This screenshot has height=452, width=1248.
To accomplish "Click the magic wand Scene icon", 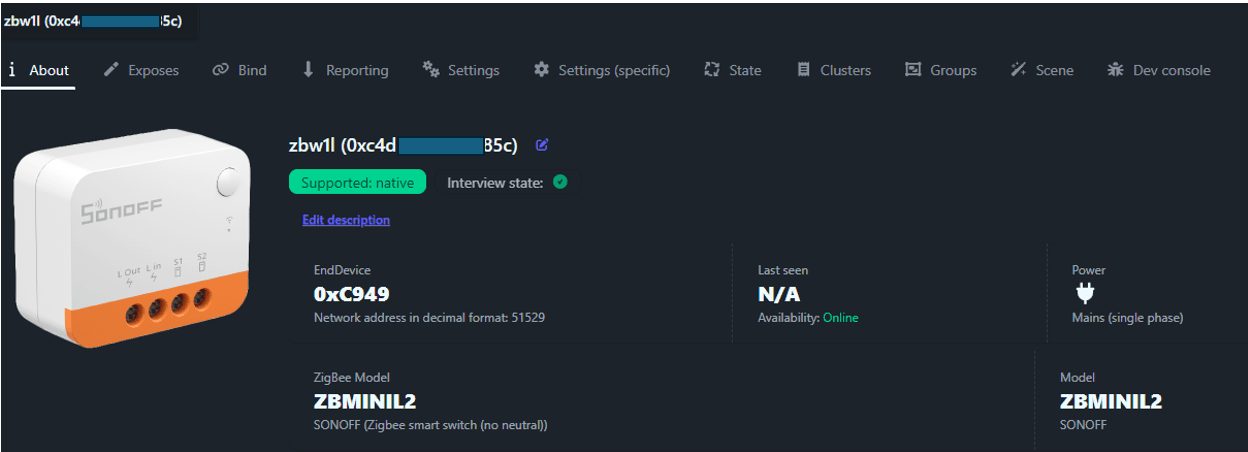I will click(x=1018, y=70).
